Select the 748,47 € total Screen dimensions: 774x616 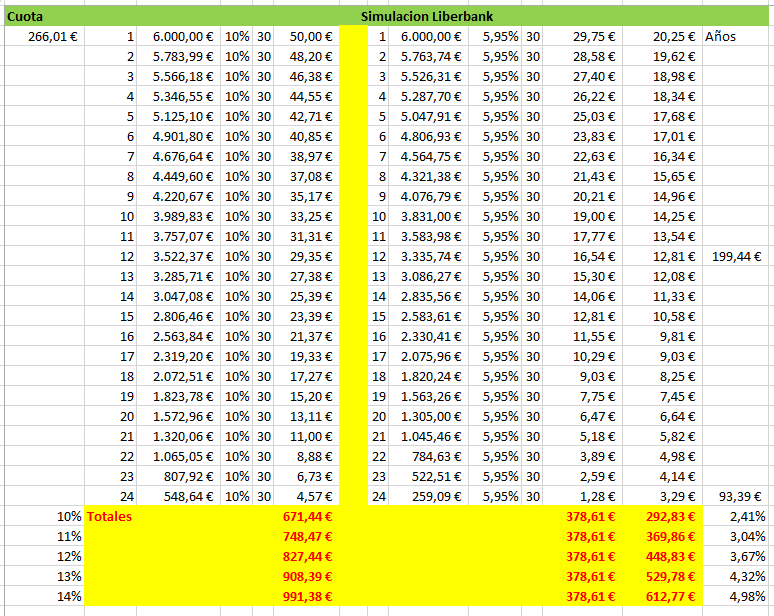(x=307, y=537)
